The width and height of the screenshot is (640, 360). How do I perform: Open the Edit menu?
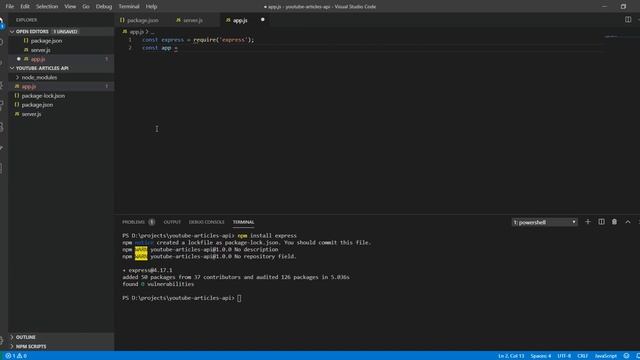pyautogui.click(x=25, y=7)
